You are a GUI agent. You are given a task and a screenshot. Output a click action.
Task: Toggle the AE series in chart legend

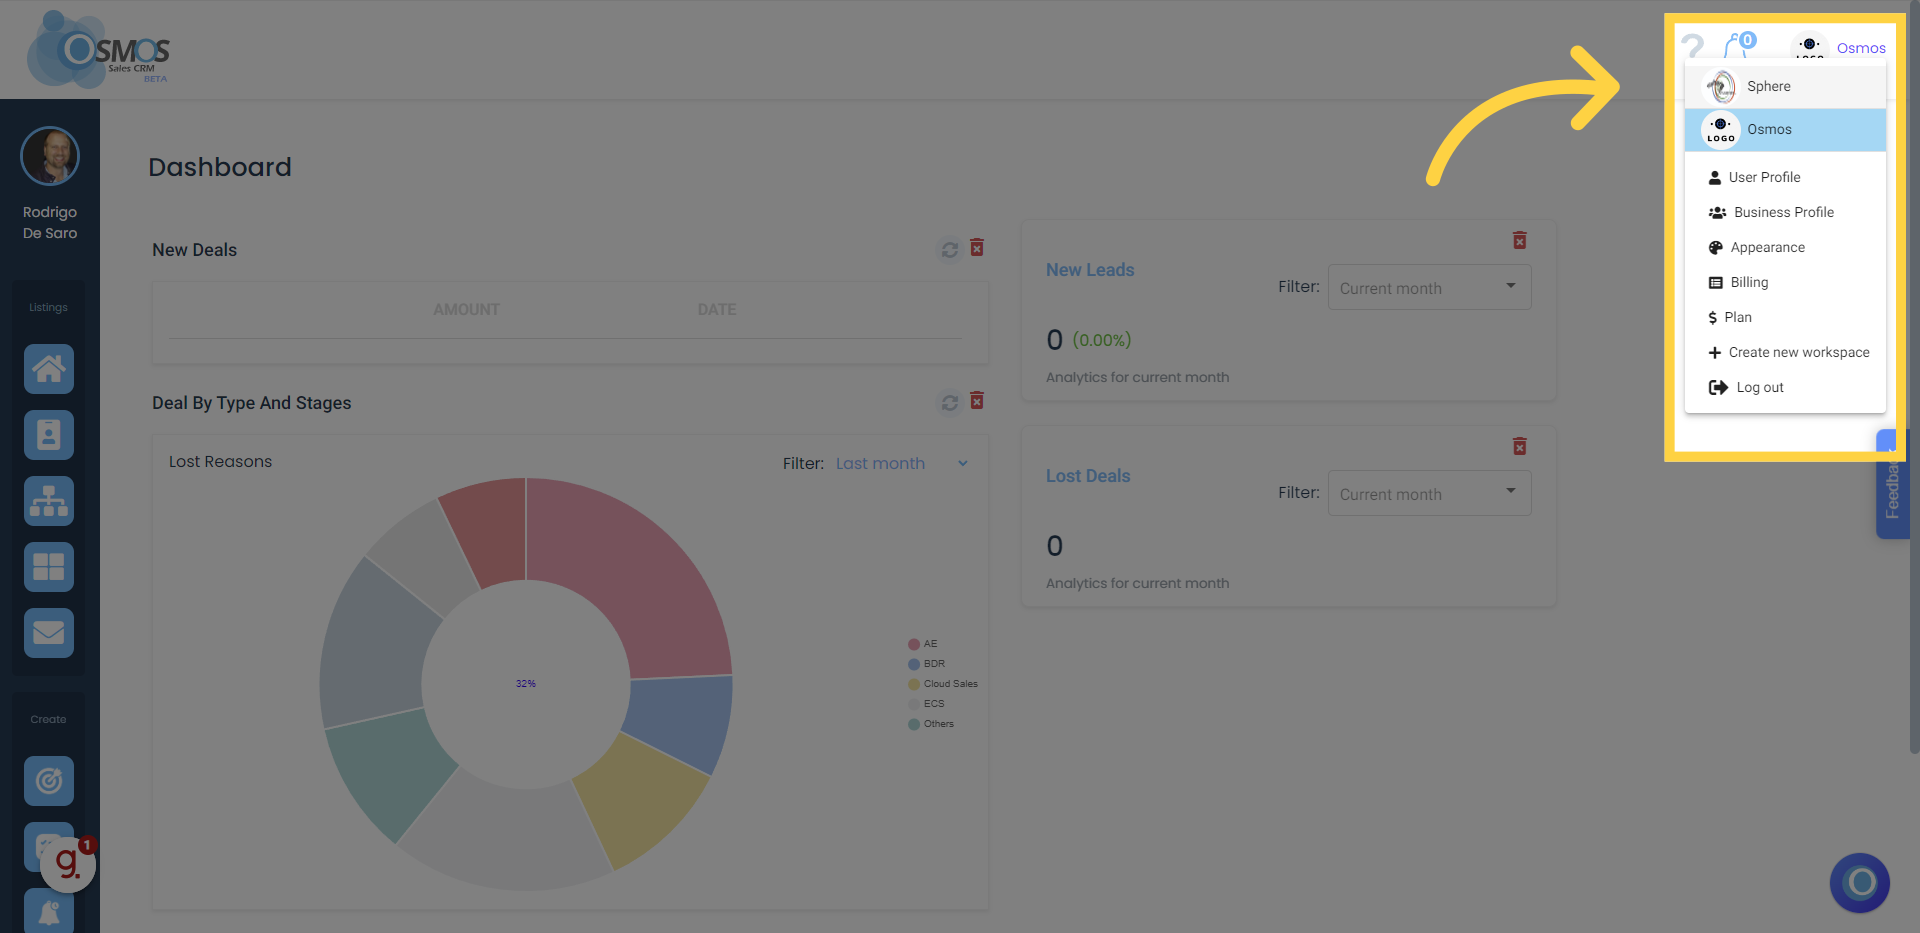(923, 644)
